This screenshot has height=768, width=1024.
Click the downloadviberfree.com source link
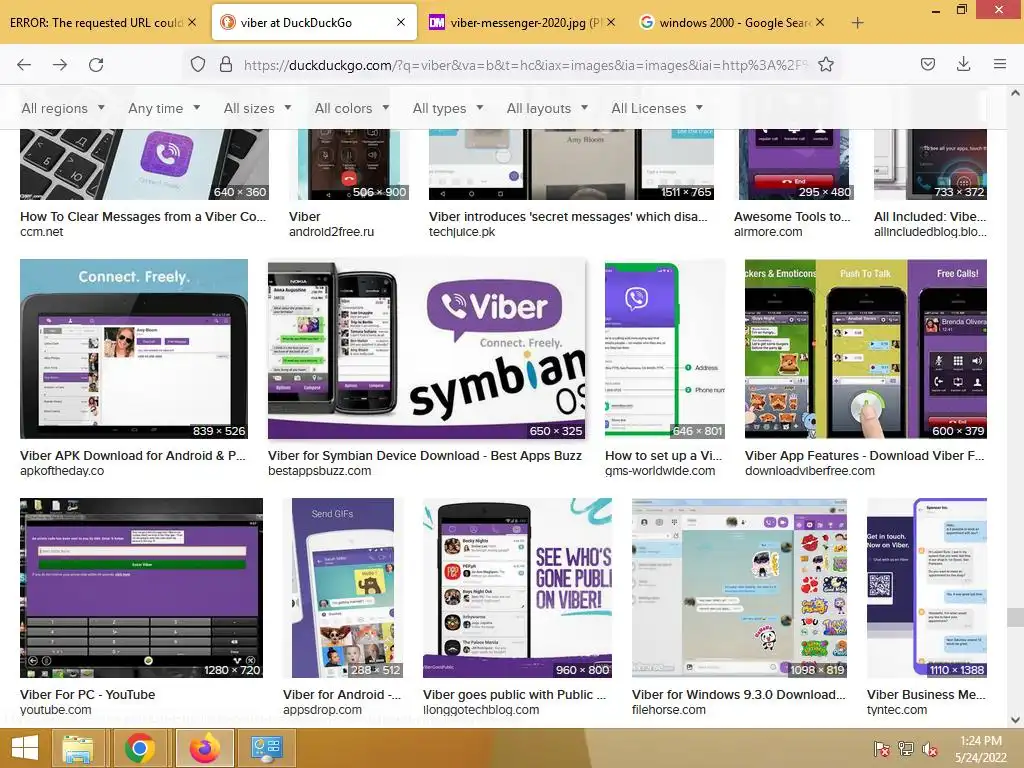(x=810, y=471)
